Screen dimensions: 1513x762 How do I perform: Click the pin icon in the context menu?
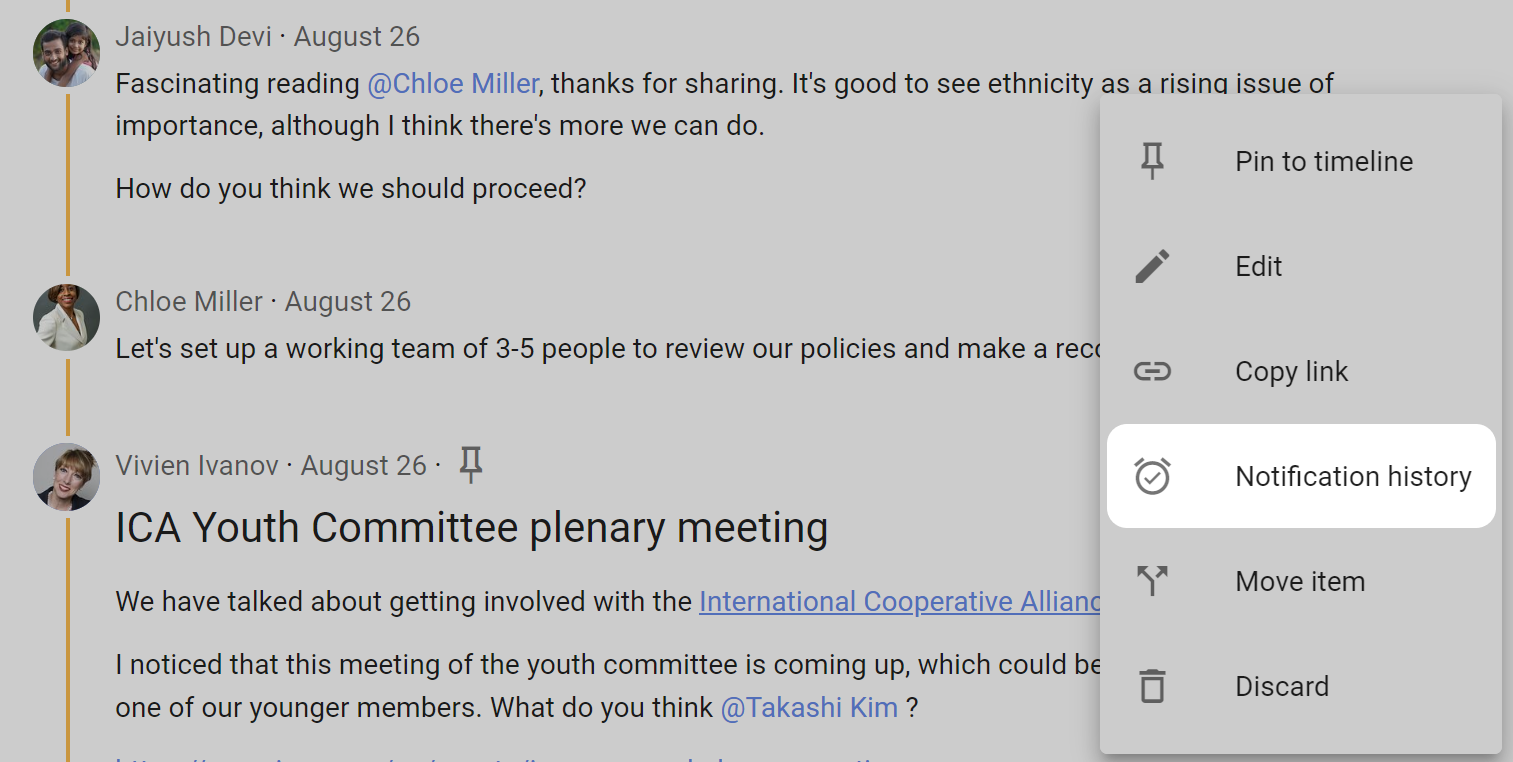1152,161
